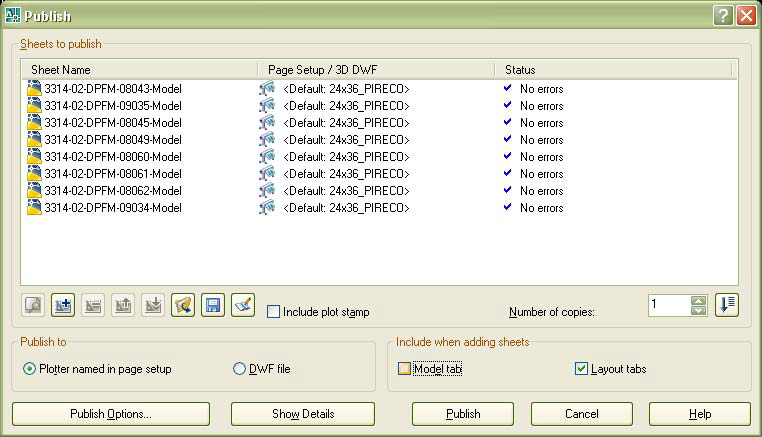Viewport: 762px width, 437px height.
Task: Click the page setup icon in the 09034-Model row
Action: pos(267,208)
